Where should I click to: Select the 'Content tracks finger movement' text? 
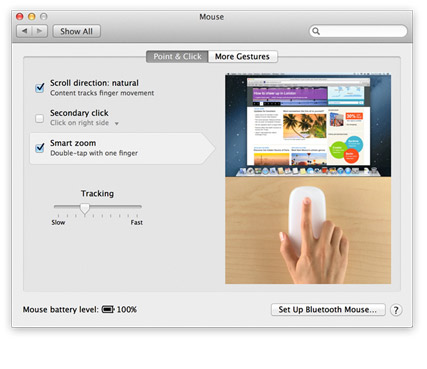coord(102,93)
